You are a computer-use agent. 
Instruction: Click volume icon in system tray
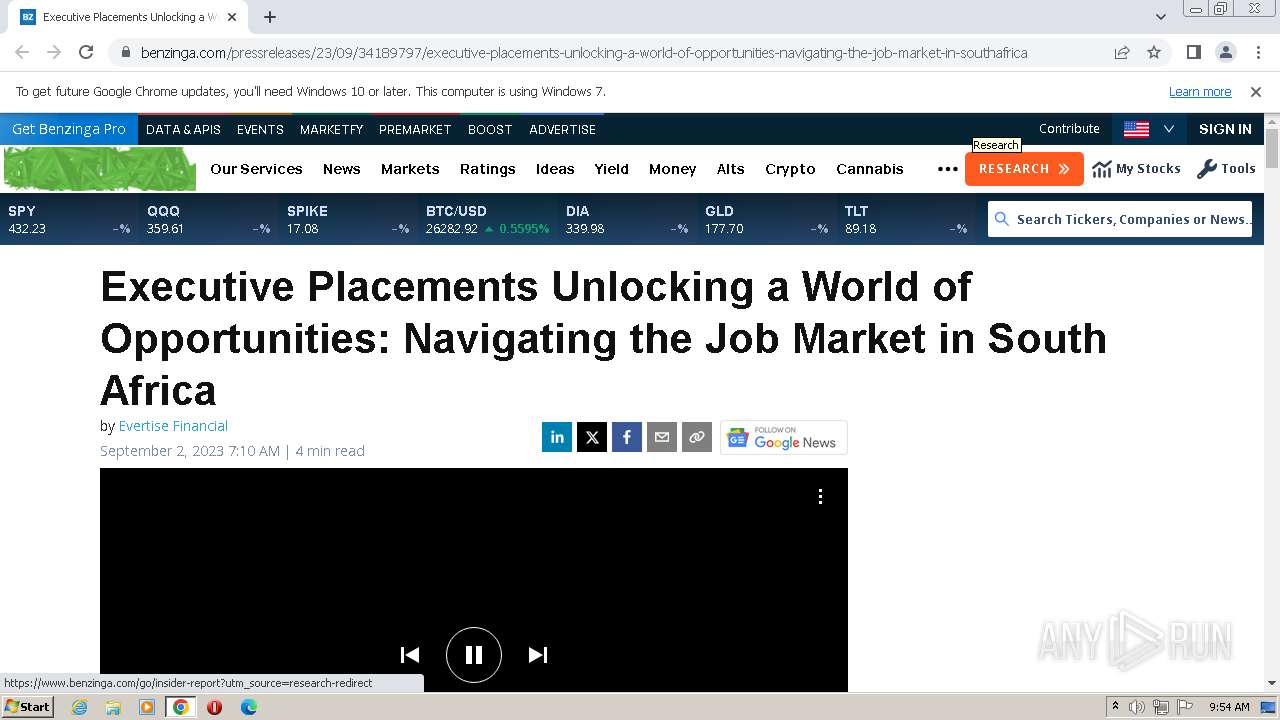coord(1137,707)
